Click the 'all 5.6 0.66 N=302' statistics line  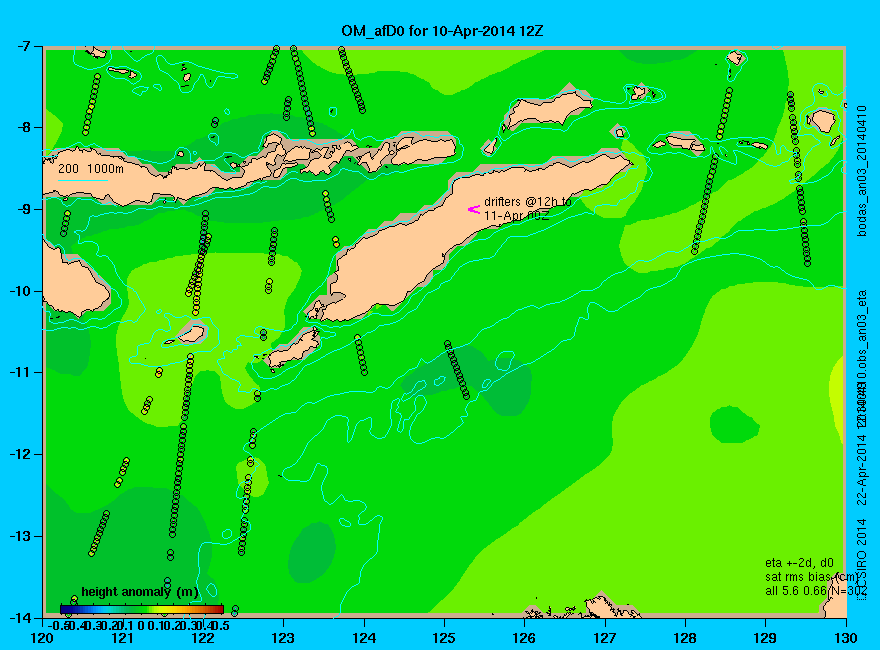816,591
